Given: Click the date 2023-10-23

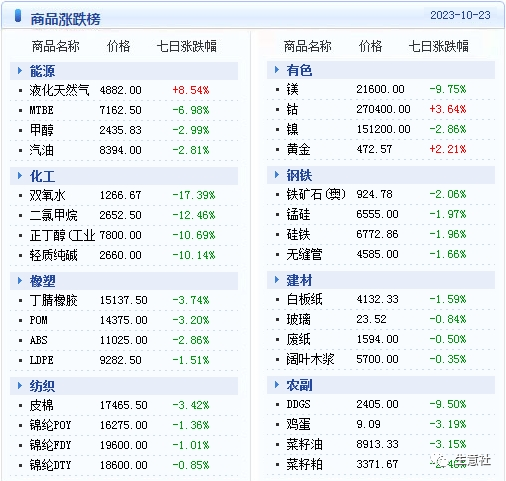Looking at the screenshot, I should 460,15.
